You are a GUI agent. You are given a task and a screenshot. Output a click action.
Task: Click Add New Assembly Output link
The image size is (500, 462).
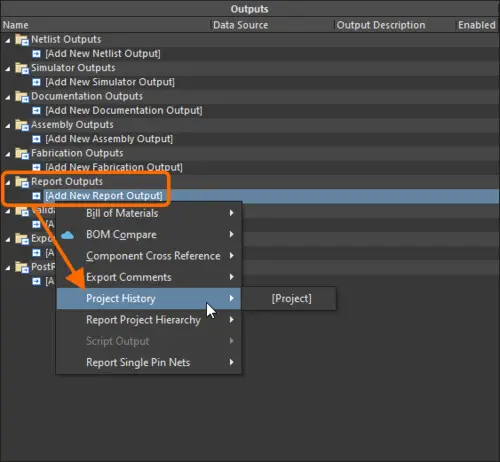click(x=109, y=139)
